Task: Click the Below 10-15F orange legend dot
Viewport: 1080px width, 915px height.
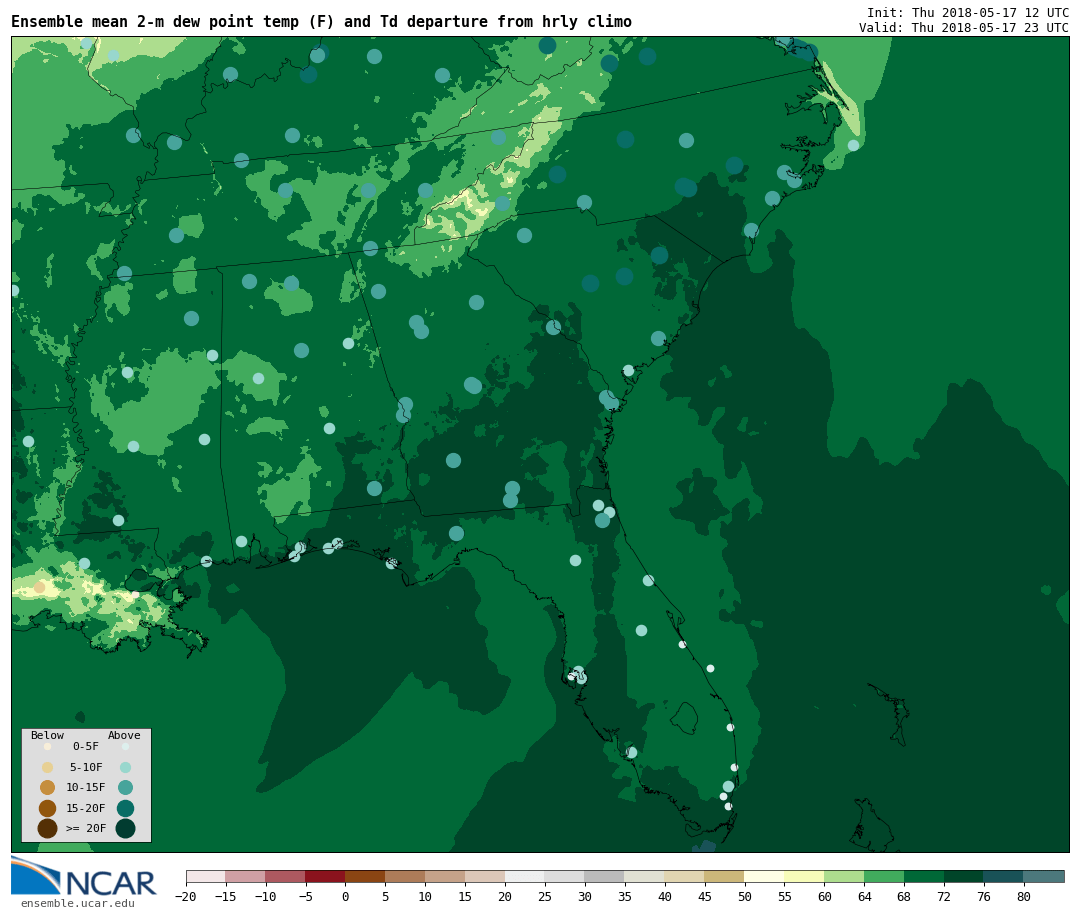Action: tap(48, 788)
